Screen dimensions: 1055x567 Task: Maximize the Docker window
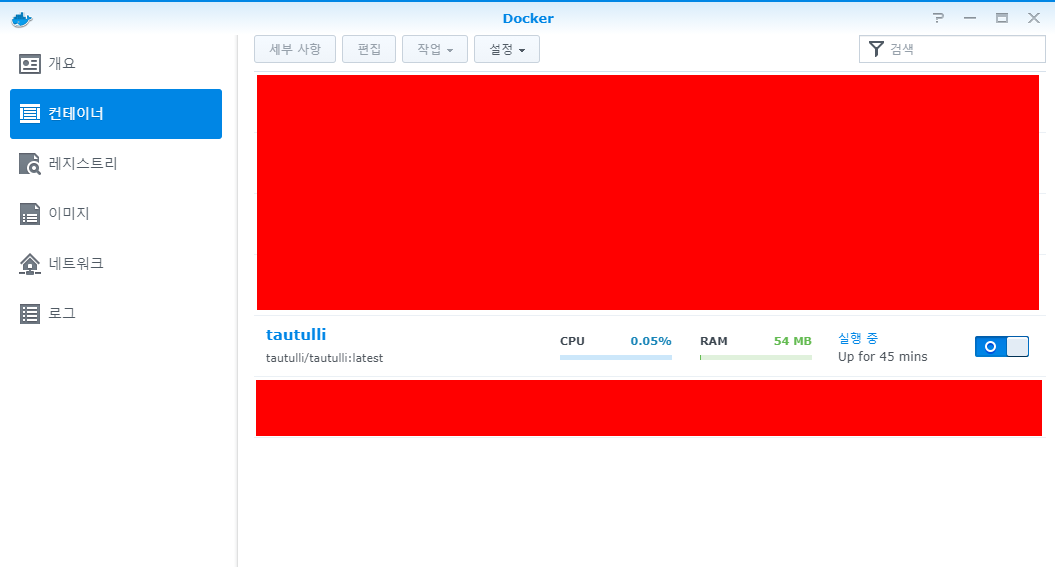click(1002, 18)
